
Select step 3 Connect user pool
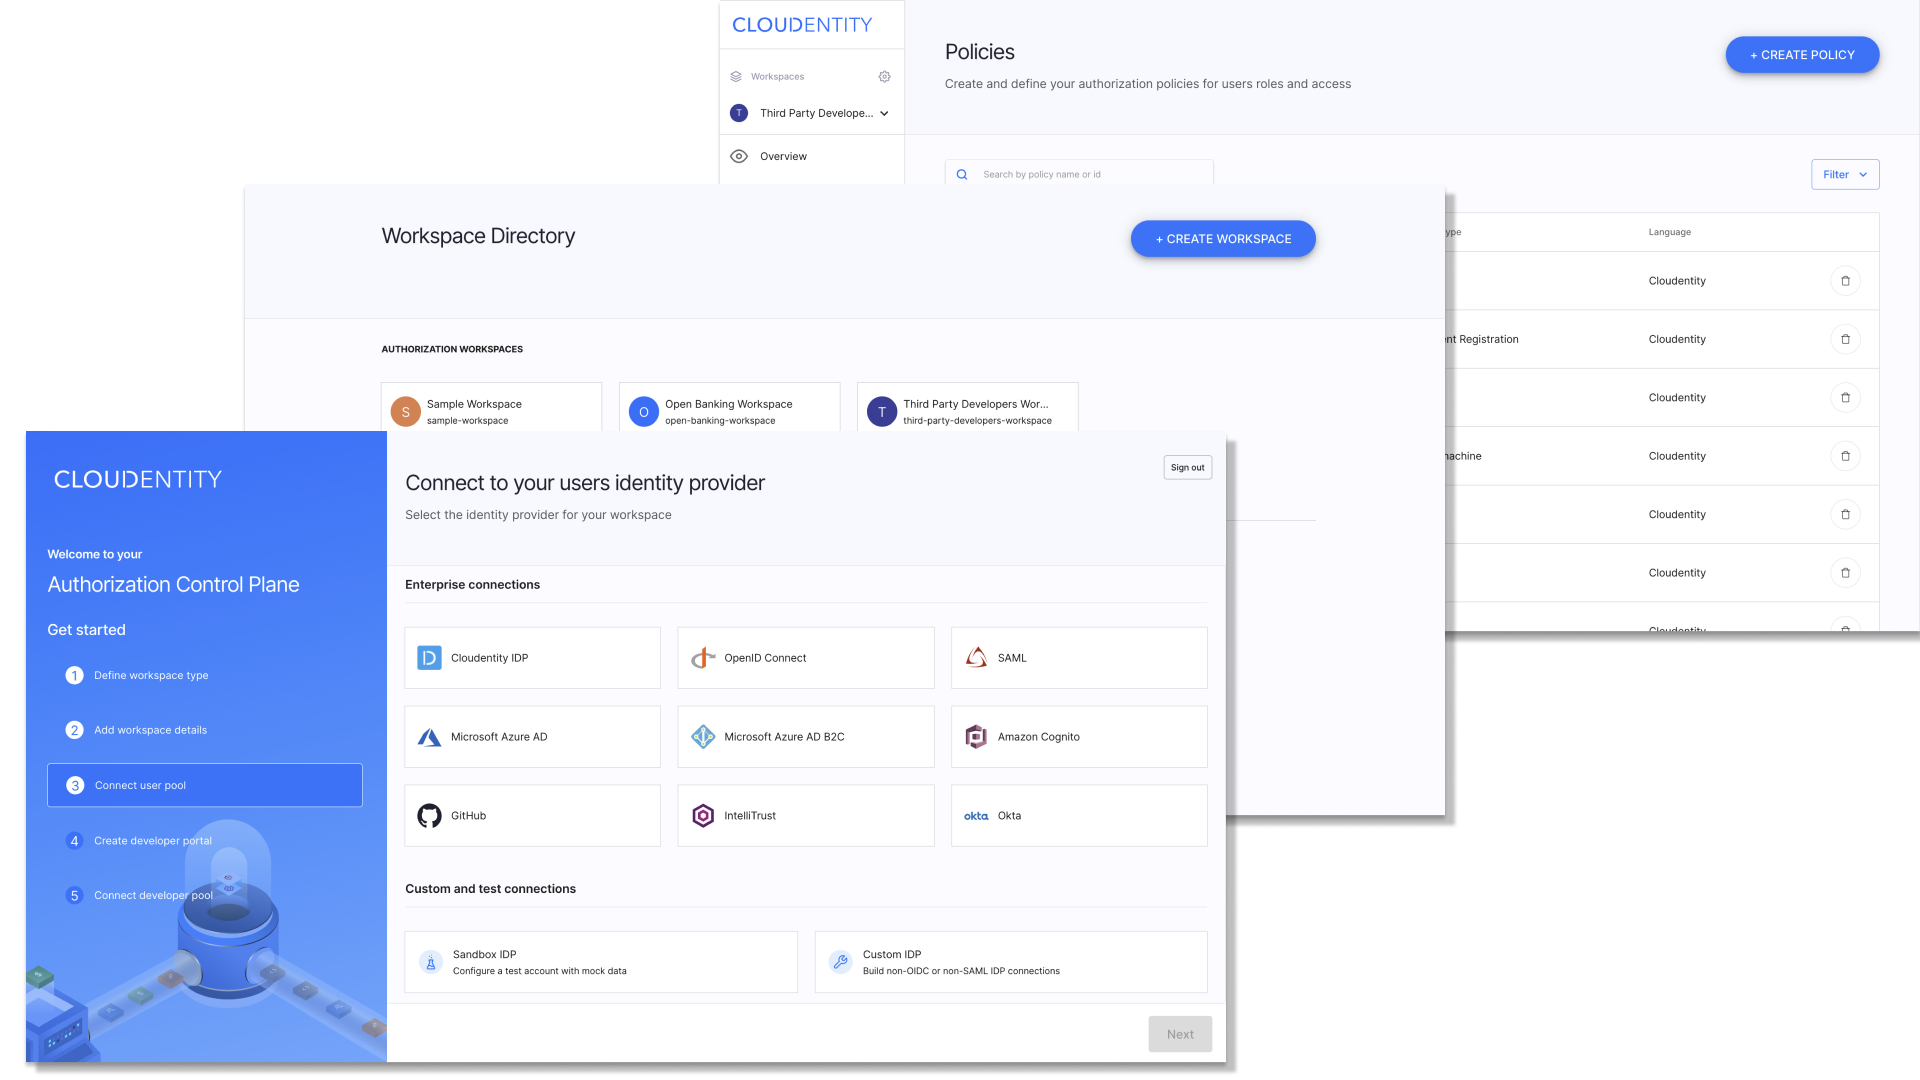tap(205, 785)
